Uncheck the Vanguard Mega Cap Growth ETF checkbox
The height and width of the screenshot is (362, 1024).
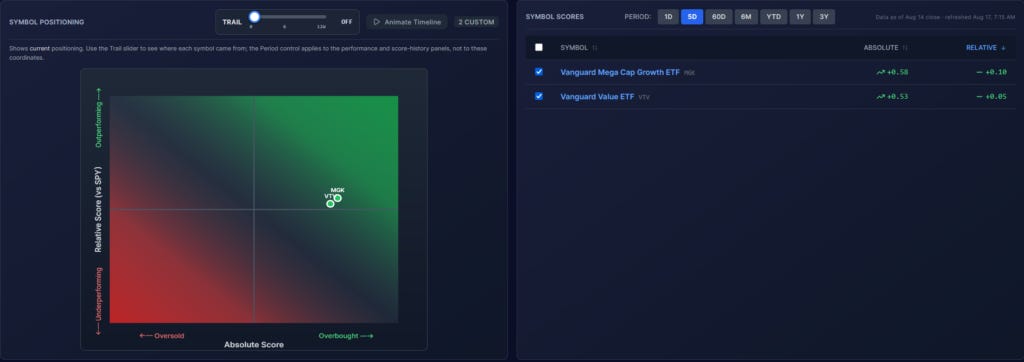pos(539,72)
